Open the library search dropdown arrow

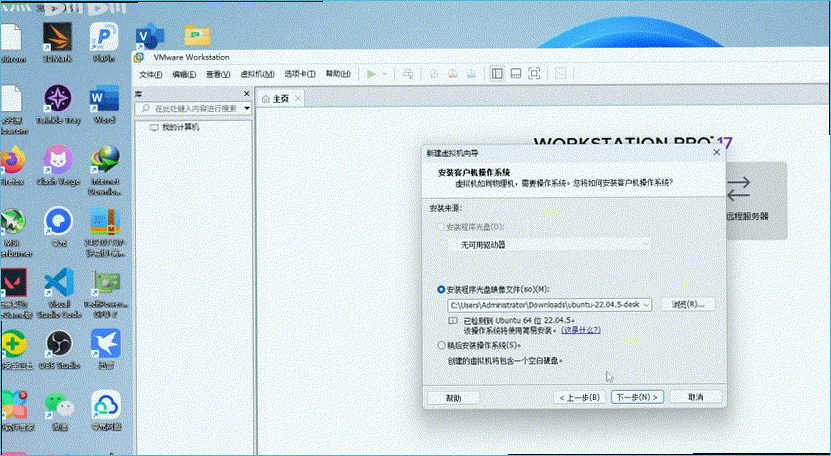point(247,108)
